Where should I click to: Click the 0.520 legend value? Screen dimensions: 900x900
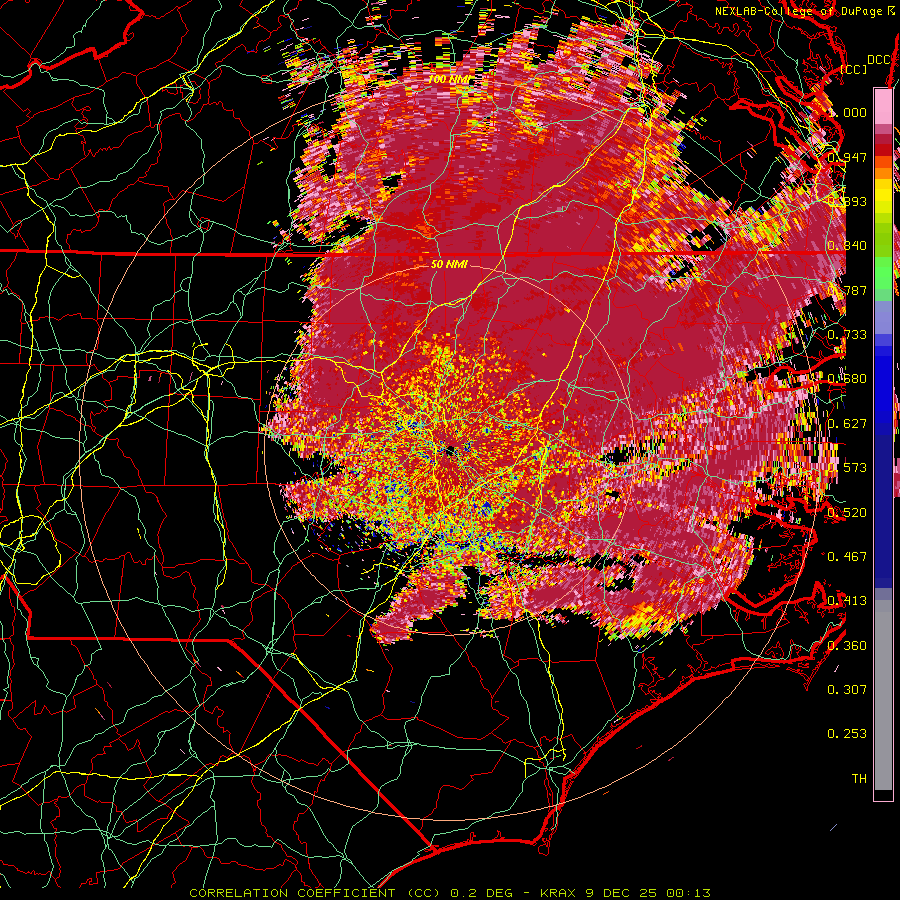point(847,513)
